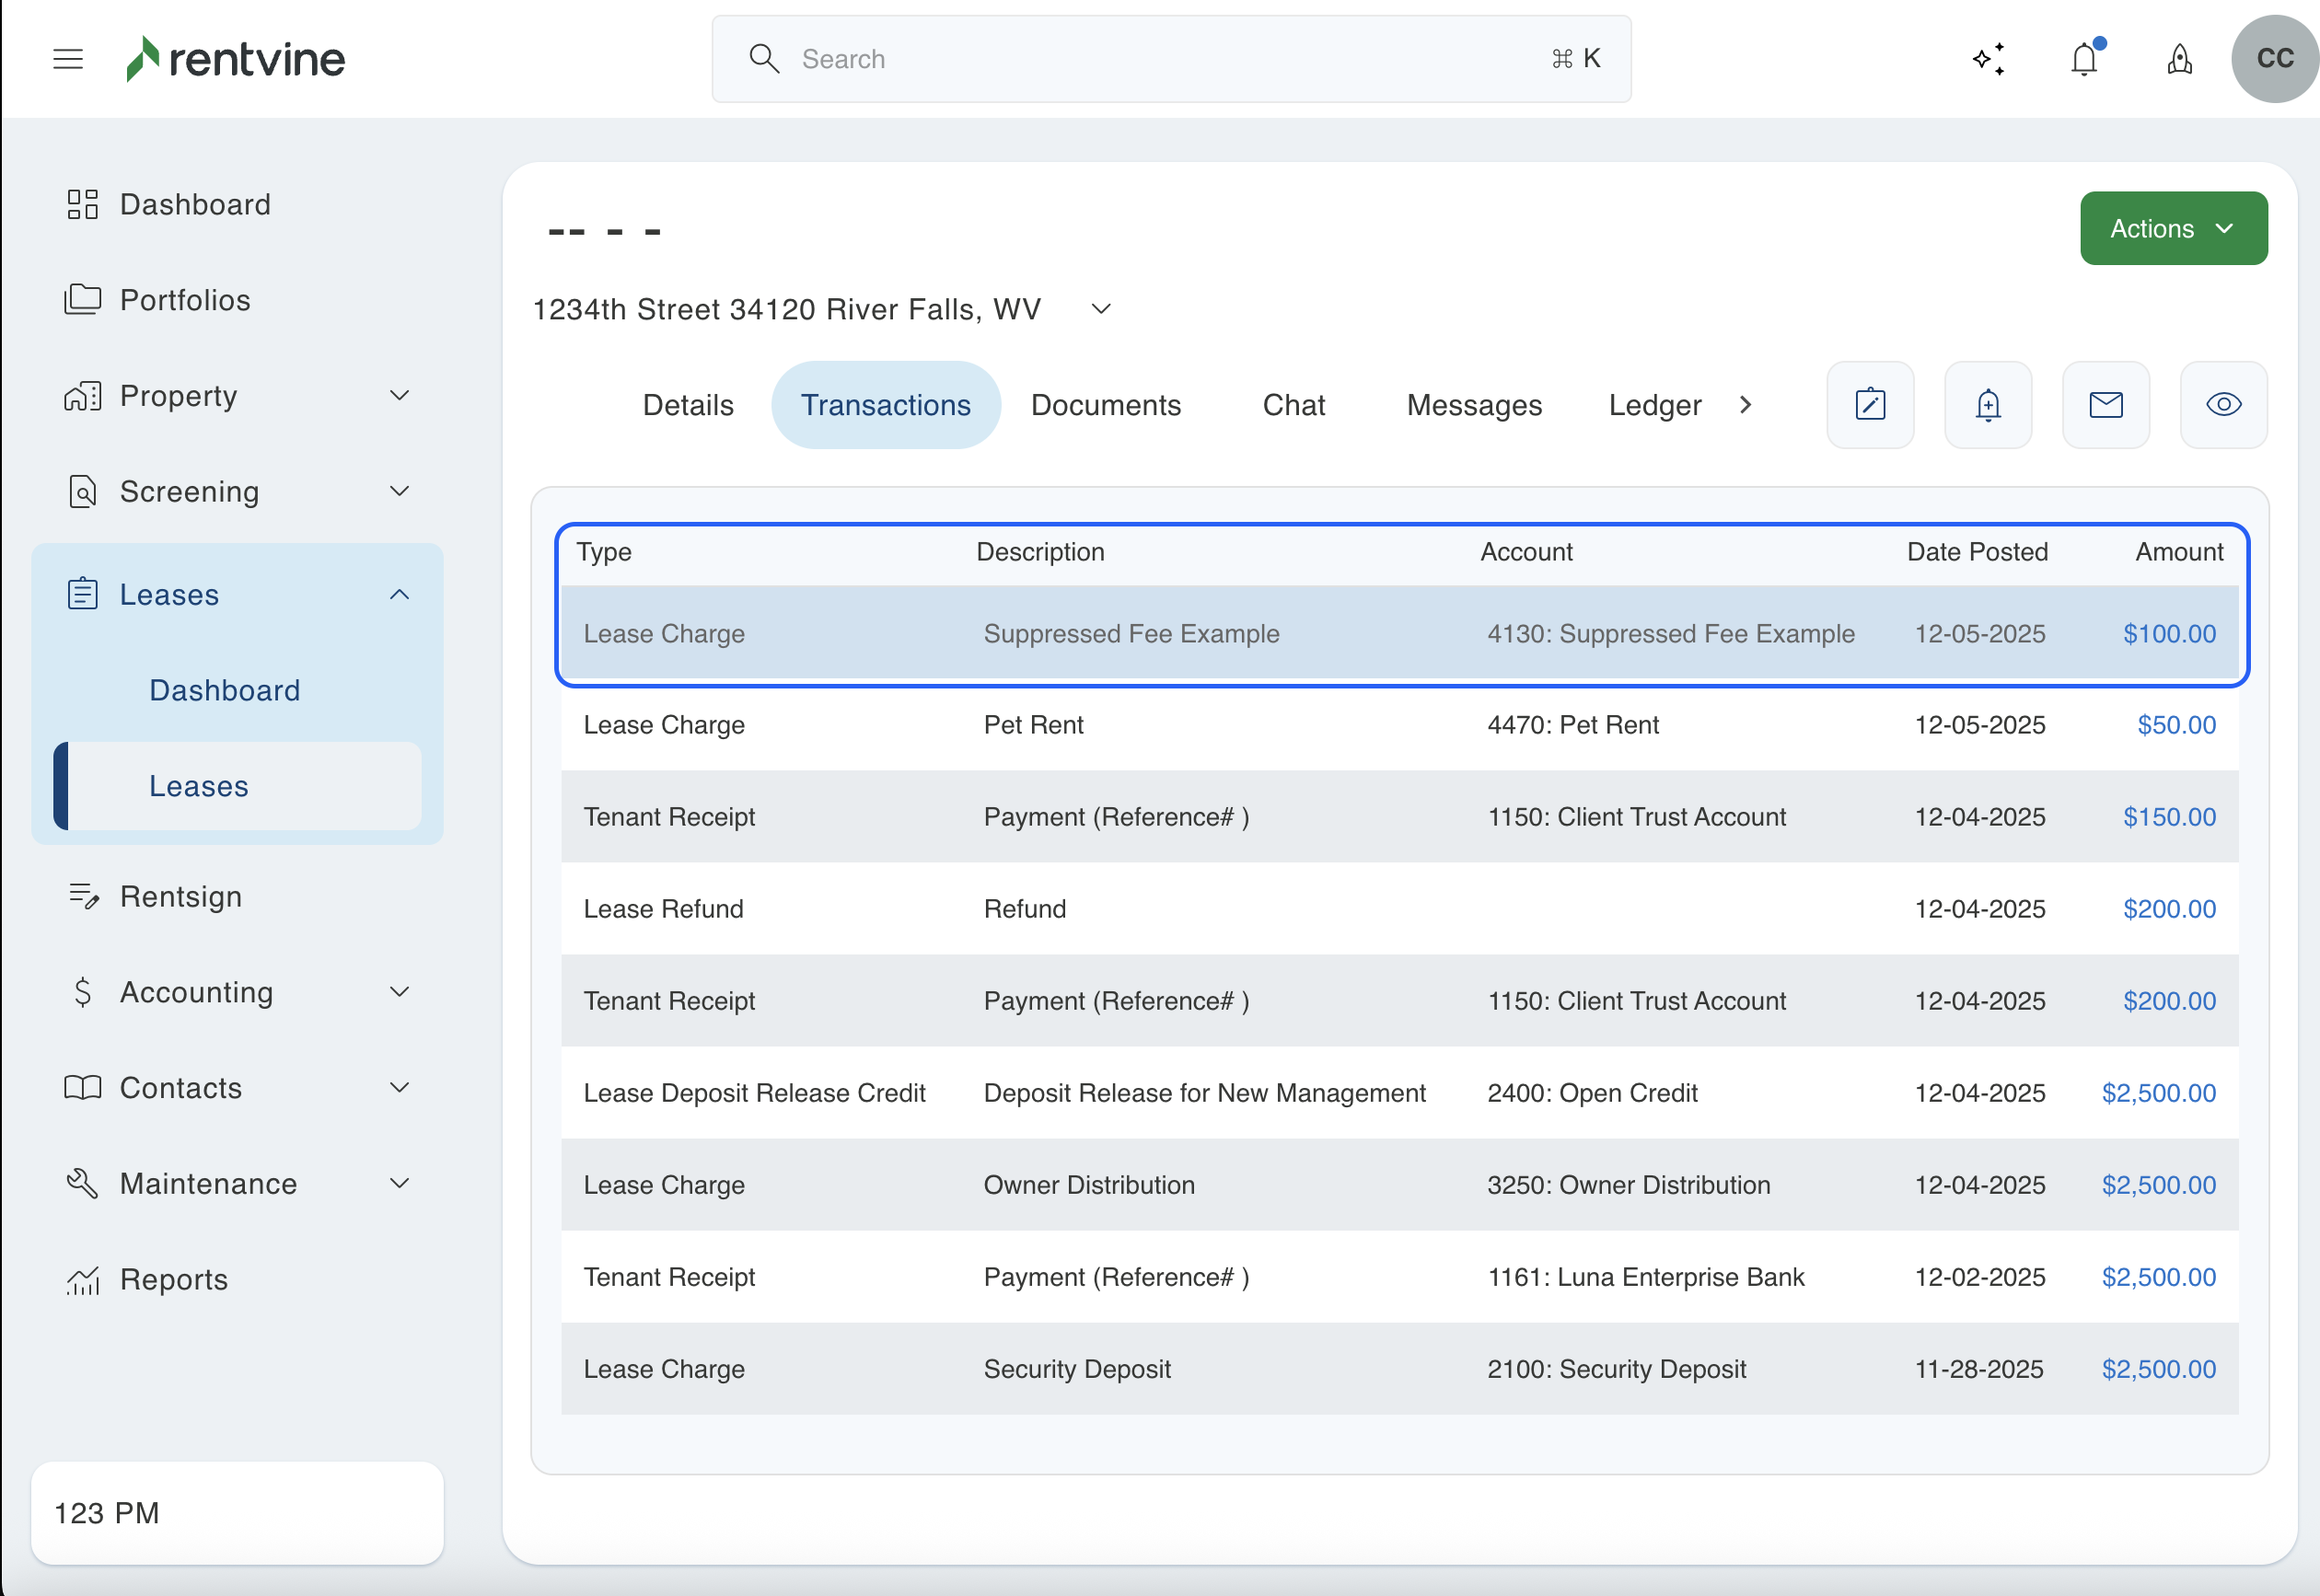The image size is (2320, 1596).
Task: Open the $50.00 Pet Rent amount link
Action: coord(2176,725)
